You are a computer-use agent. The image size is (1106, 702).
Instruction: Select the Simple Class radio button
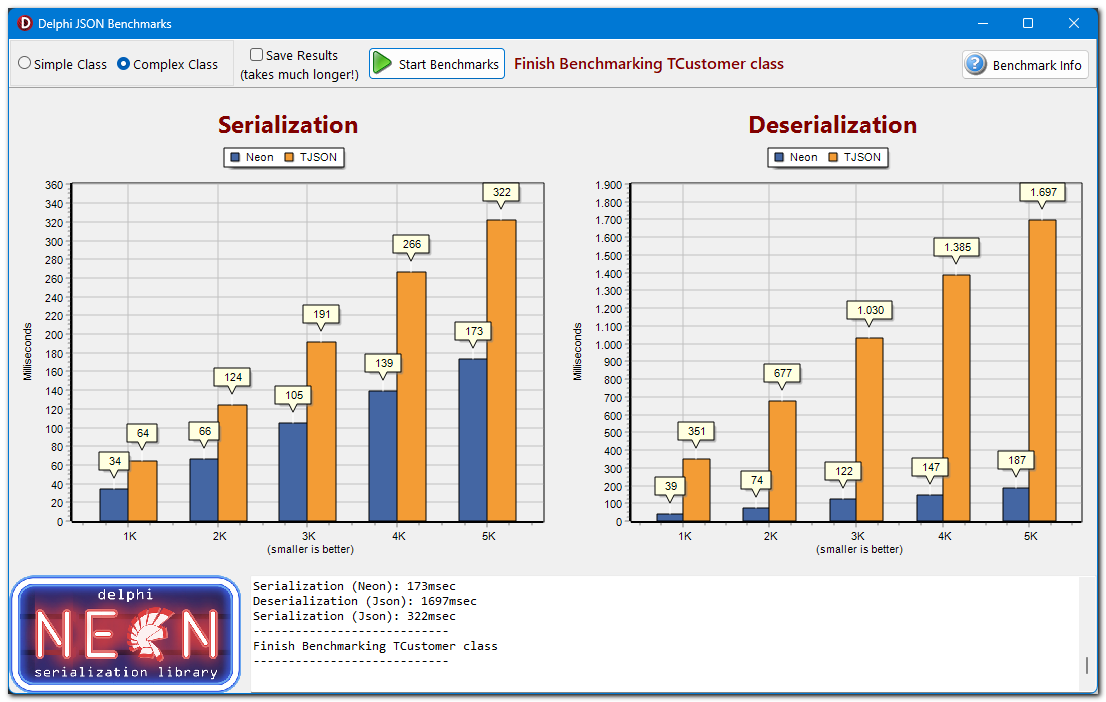coord(62,64)
